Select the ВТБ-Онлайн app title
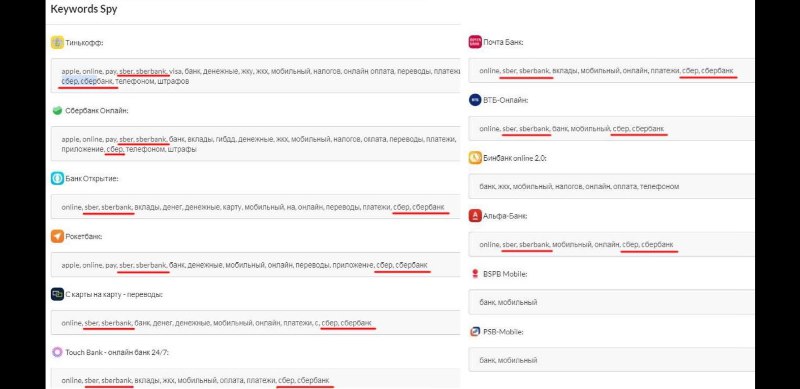This screenshot has width=800, height=389. tap(506, 100)
